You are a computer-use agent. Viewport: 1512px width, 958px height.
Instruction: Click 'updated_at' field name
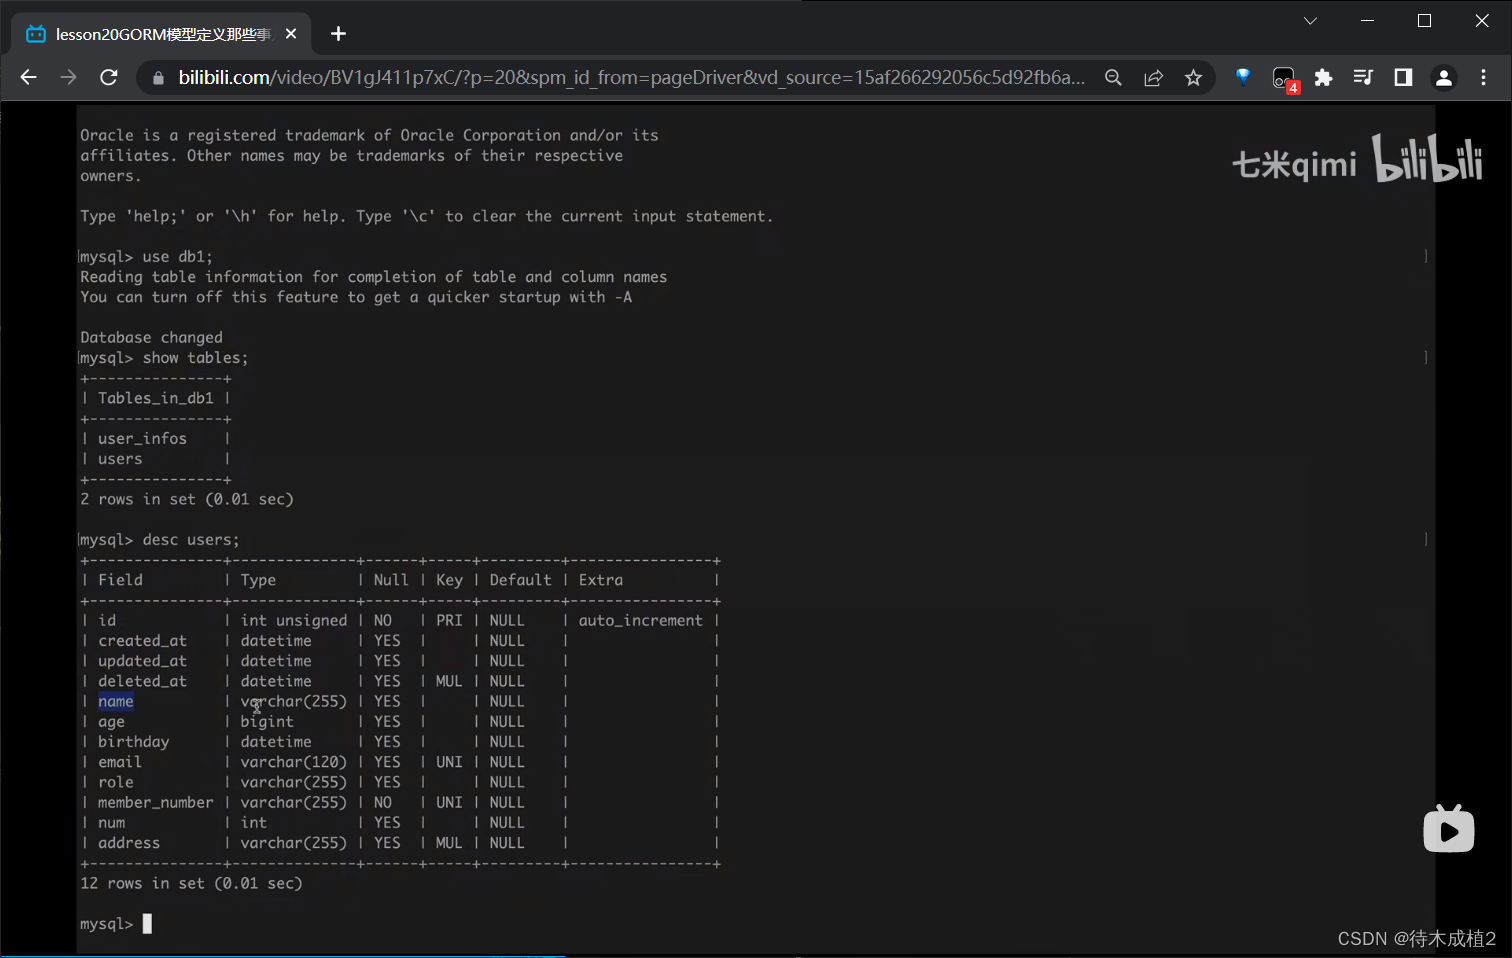[x=142, y=660]
